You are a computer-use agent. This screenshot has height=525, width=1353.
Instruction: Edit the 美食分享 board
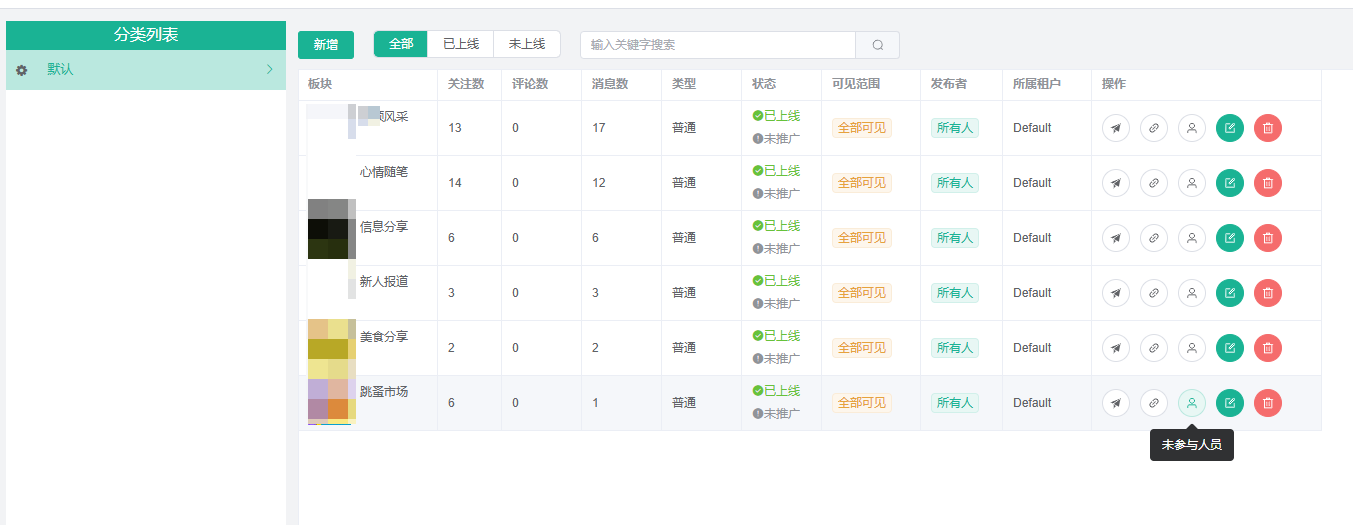(x=1230, y=348)
